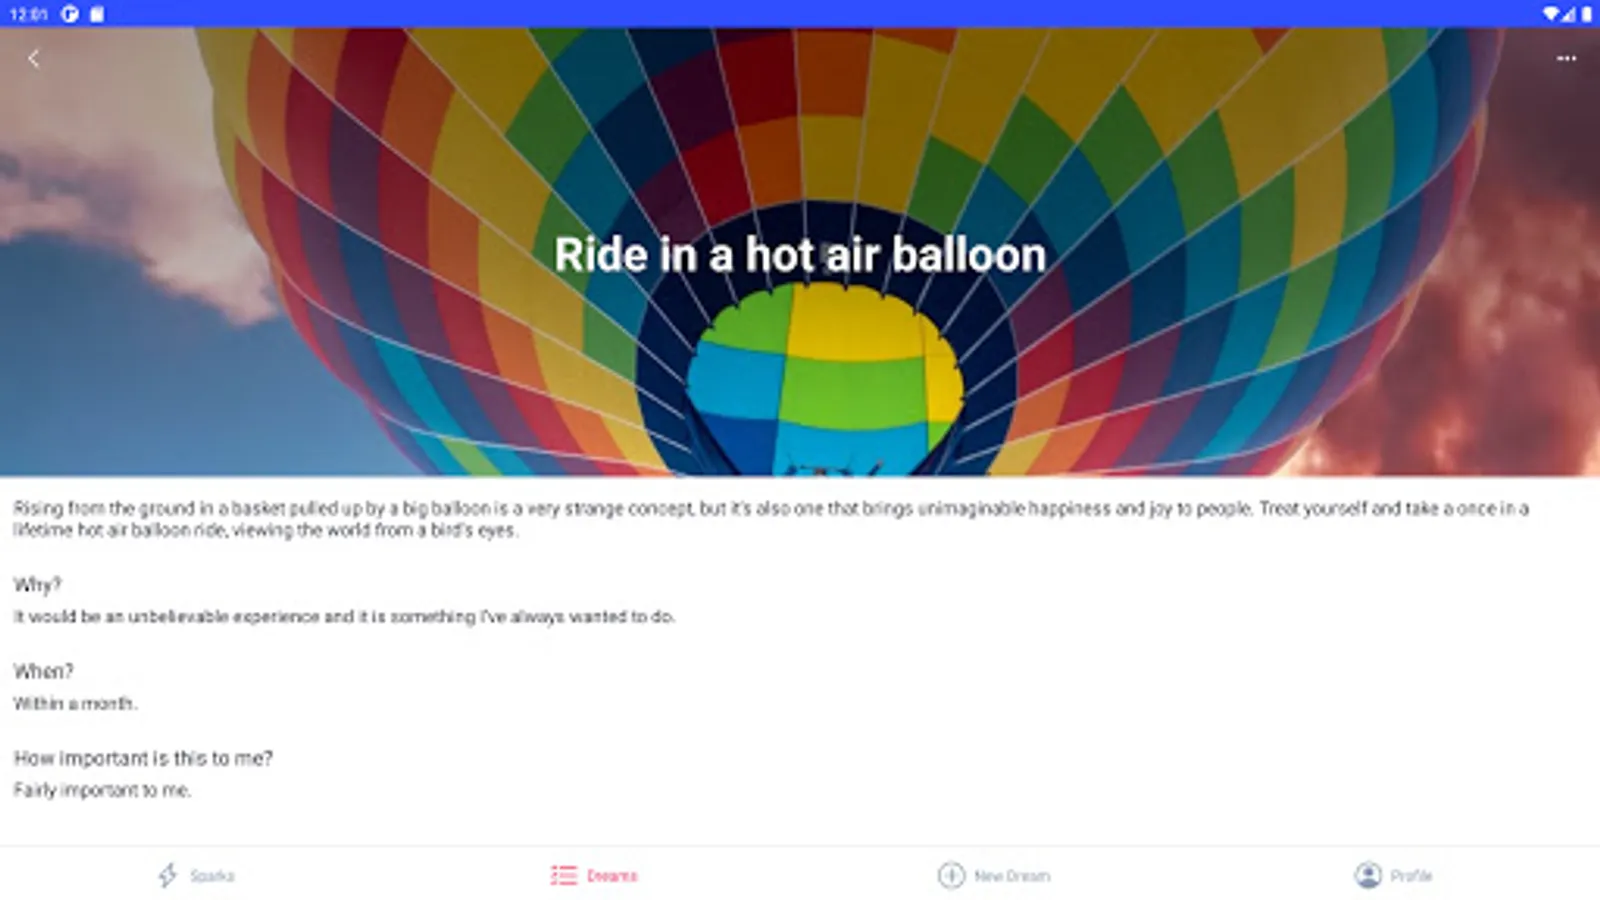The image size is (1600, 900).
Task: Switch to the Dreams tab label
Action: pos(612,876)
